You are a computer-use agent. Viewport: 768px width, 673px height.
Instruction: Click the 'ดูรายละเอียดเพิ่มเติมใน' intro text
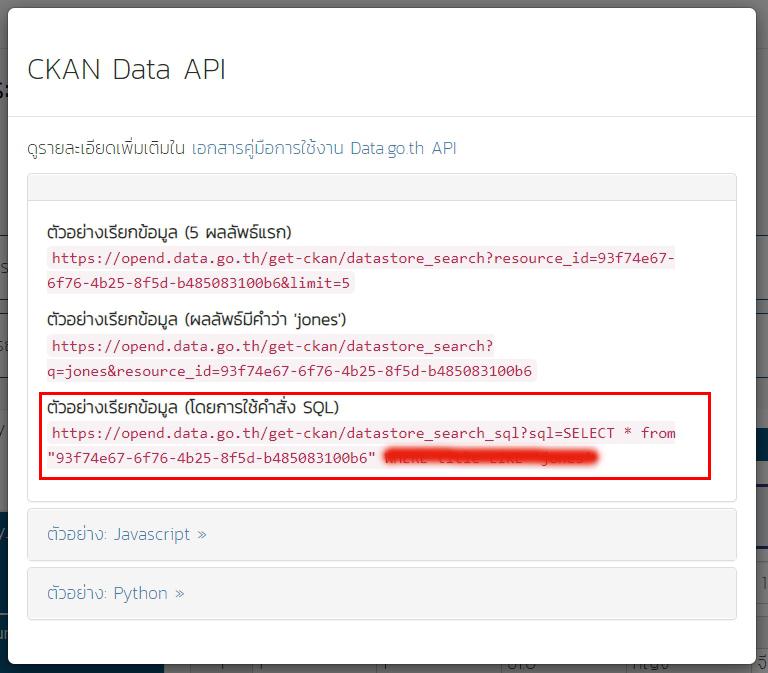pos(106,148)
